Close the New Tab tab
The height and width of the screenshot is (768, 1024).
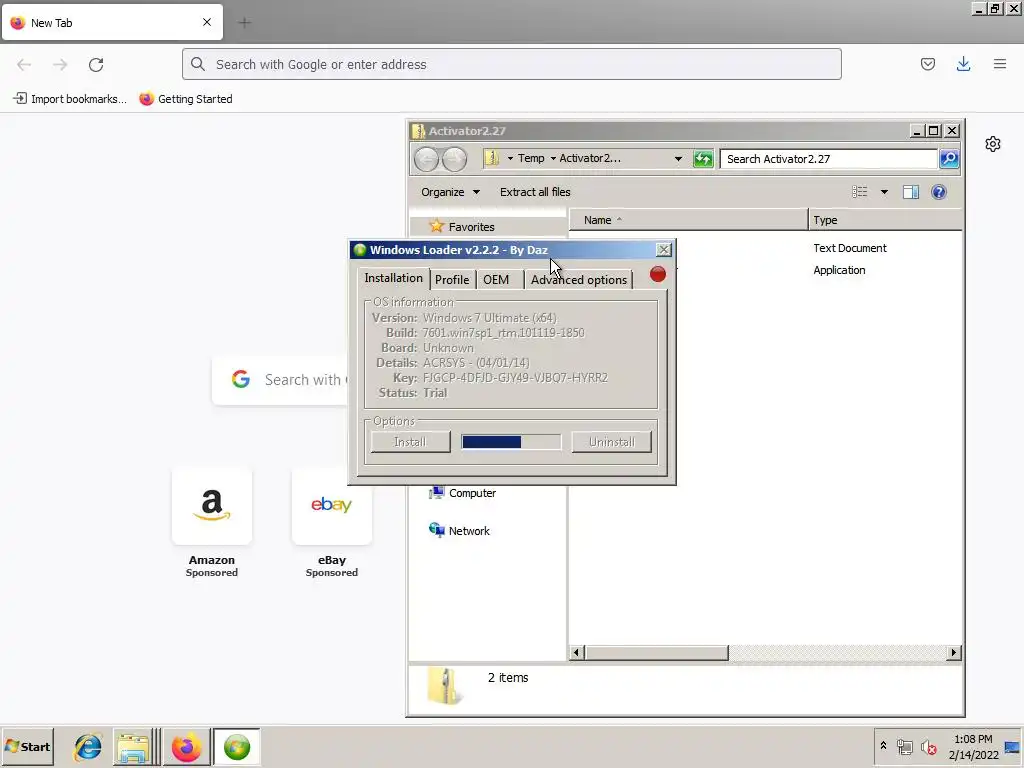pyautogui.click(x=206, y=22)
